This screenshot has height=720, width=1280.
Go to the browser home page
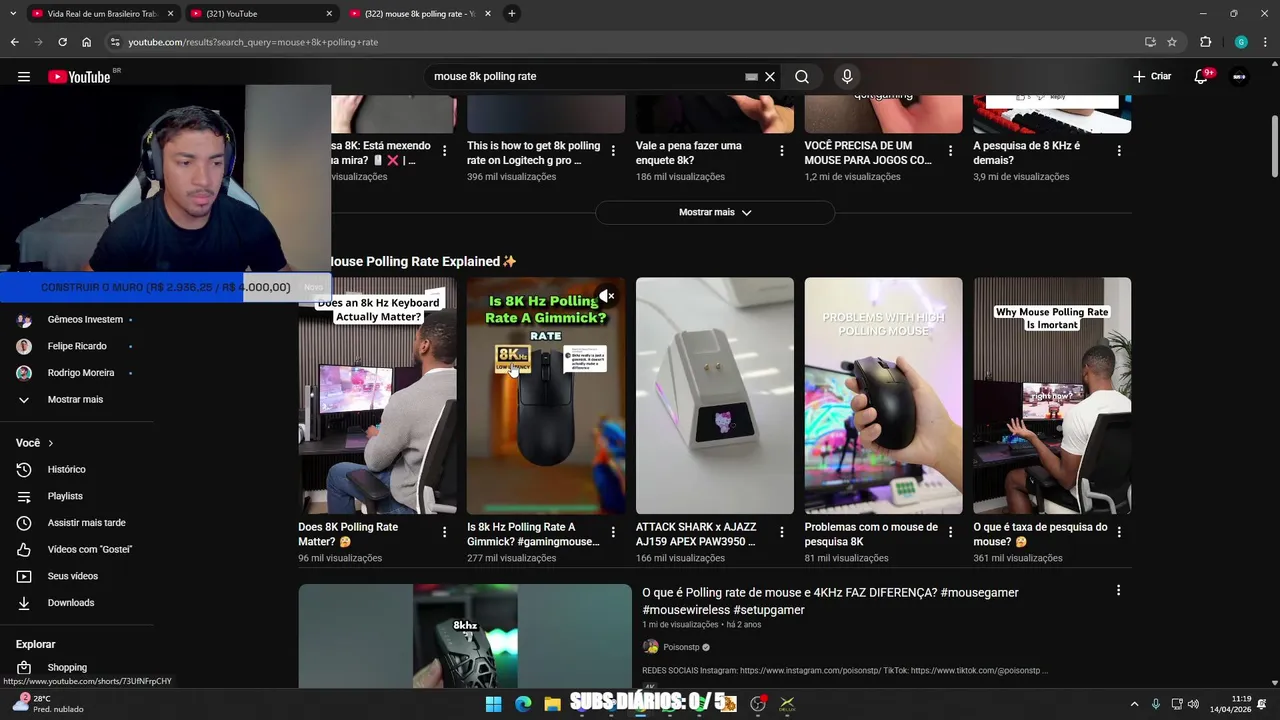tap(86, 42)
